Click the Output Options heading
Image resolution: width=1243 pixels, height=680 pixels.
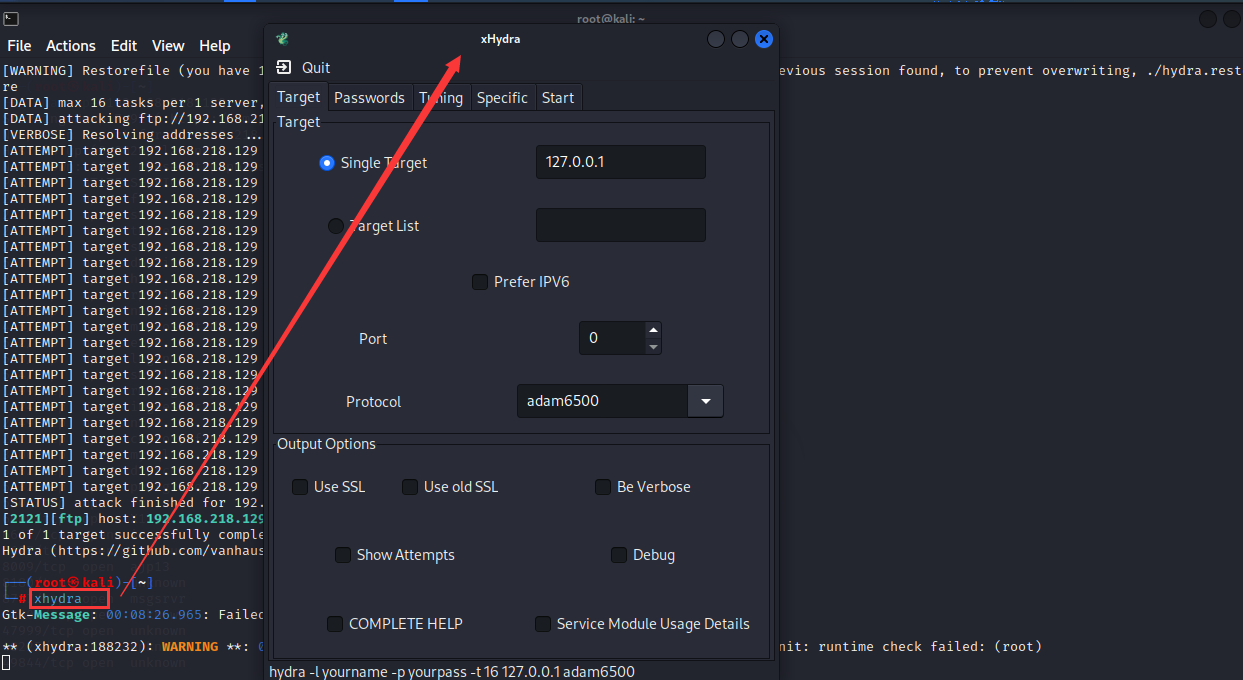point(326,444)
